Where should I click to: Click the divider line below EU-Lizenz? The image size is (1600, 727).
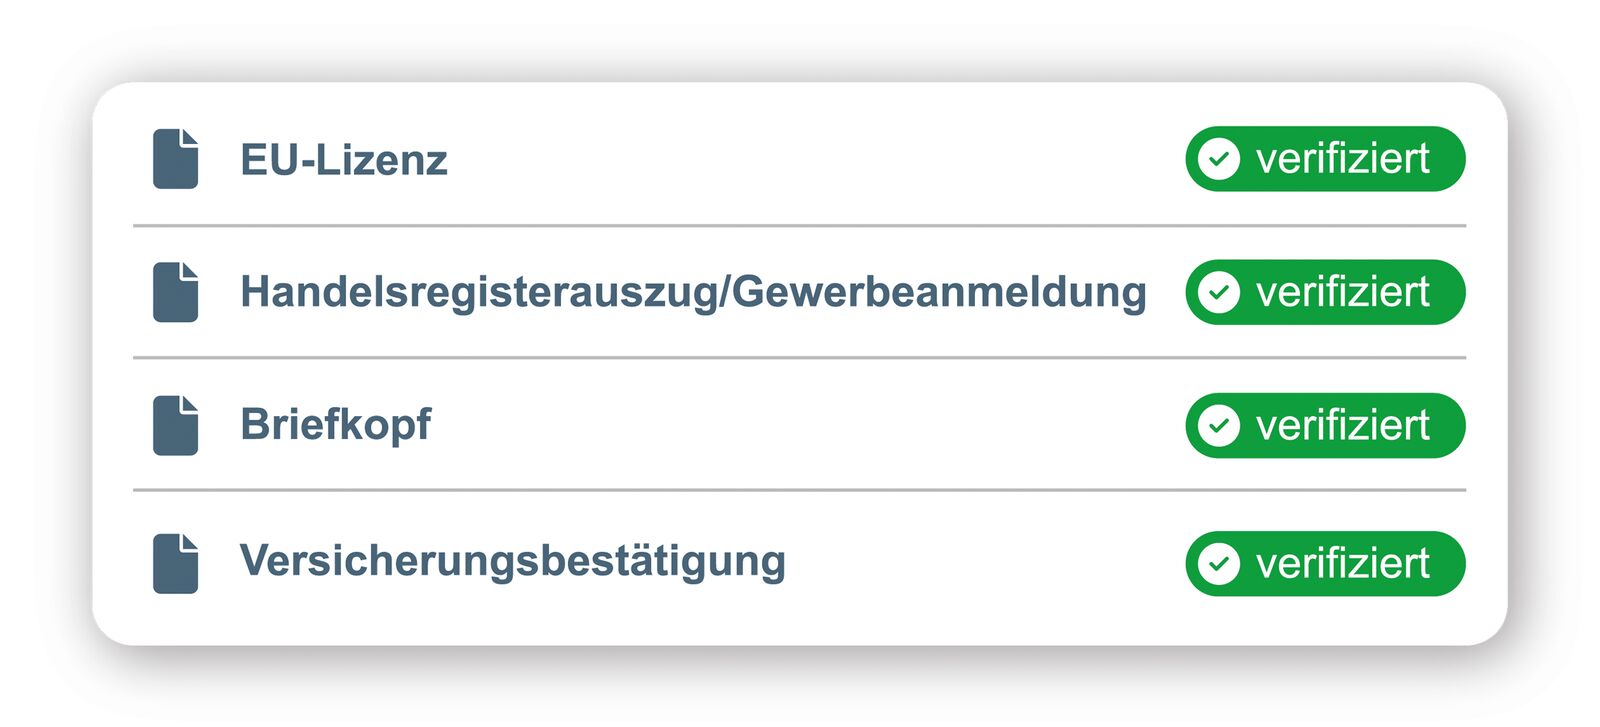point(800,226)
